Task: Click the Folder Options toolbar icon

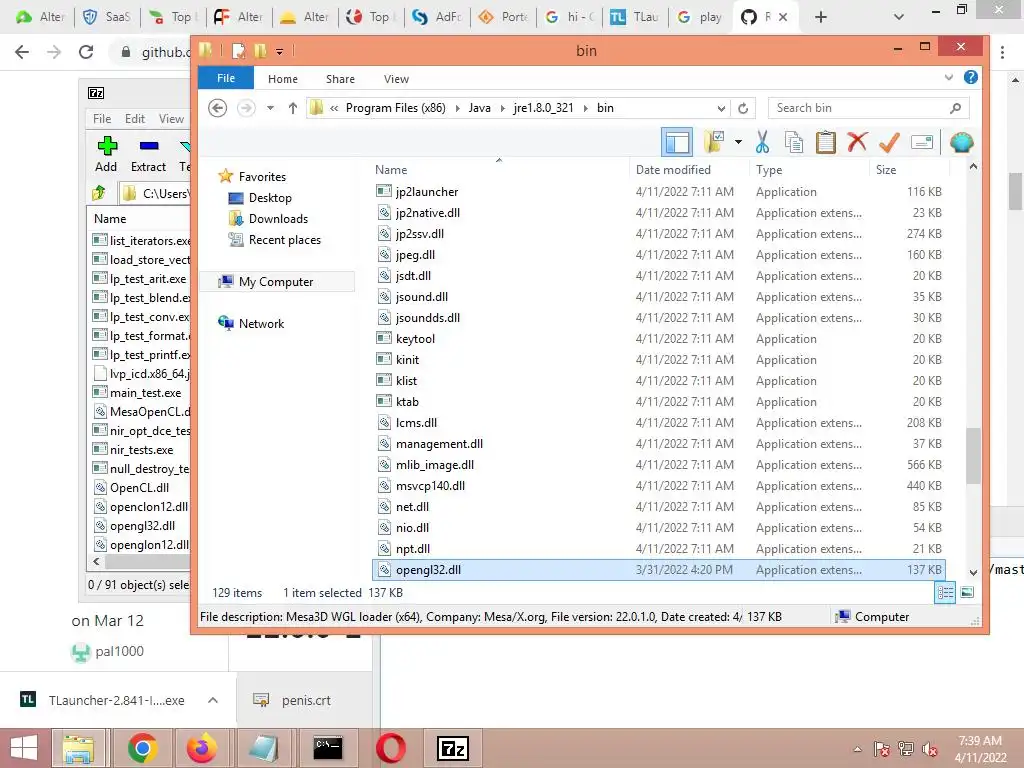Action: [x=714, y=142]
